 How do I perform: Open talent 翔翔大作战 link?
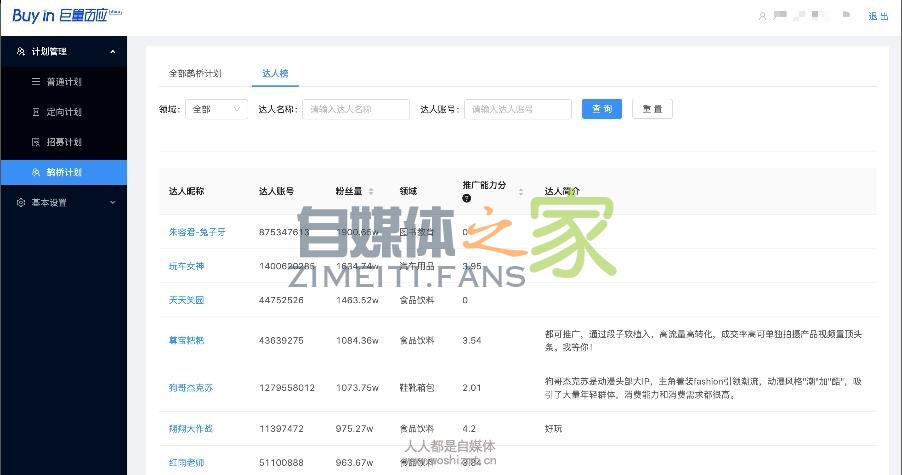point(190,429)
